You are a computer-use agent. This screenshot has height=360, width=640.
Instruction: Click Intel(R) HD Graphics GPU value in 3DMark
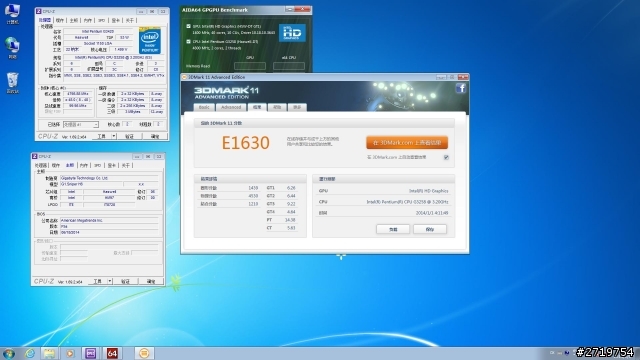point(429,191)
